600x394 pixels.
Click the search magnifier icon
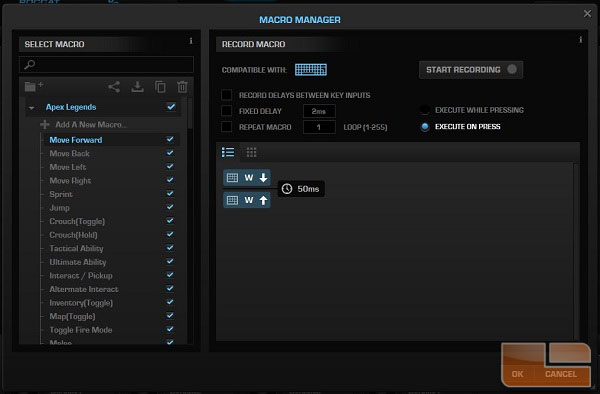pos(29,64)
